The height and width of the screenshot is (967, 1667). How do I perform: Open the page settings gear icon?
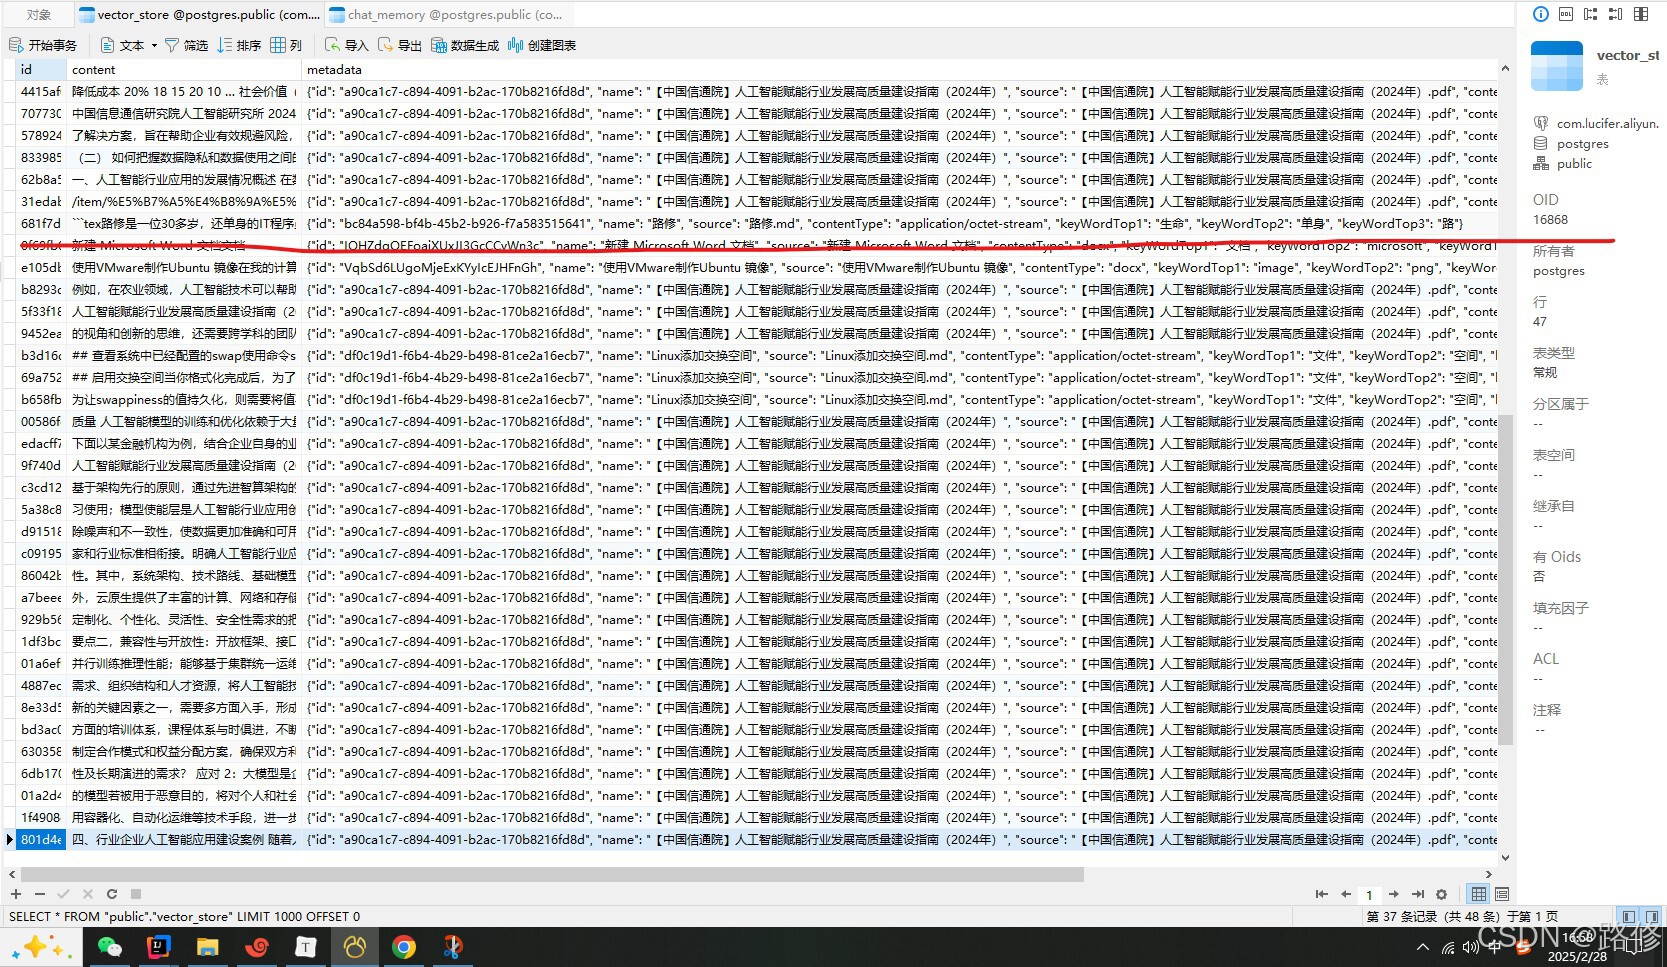pos(1441,894)
